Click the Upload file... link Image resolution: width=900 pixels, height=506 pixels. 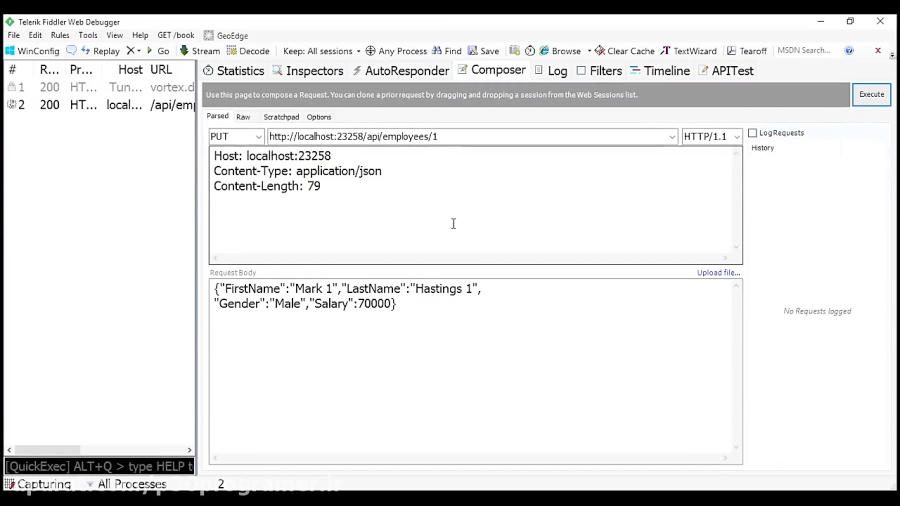719,273
